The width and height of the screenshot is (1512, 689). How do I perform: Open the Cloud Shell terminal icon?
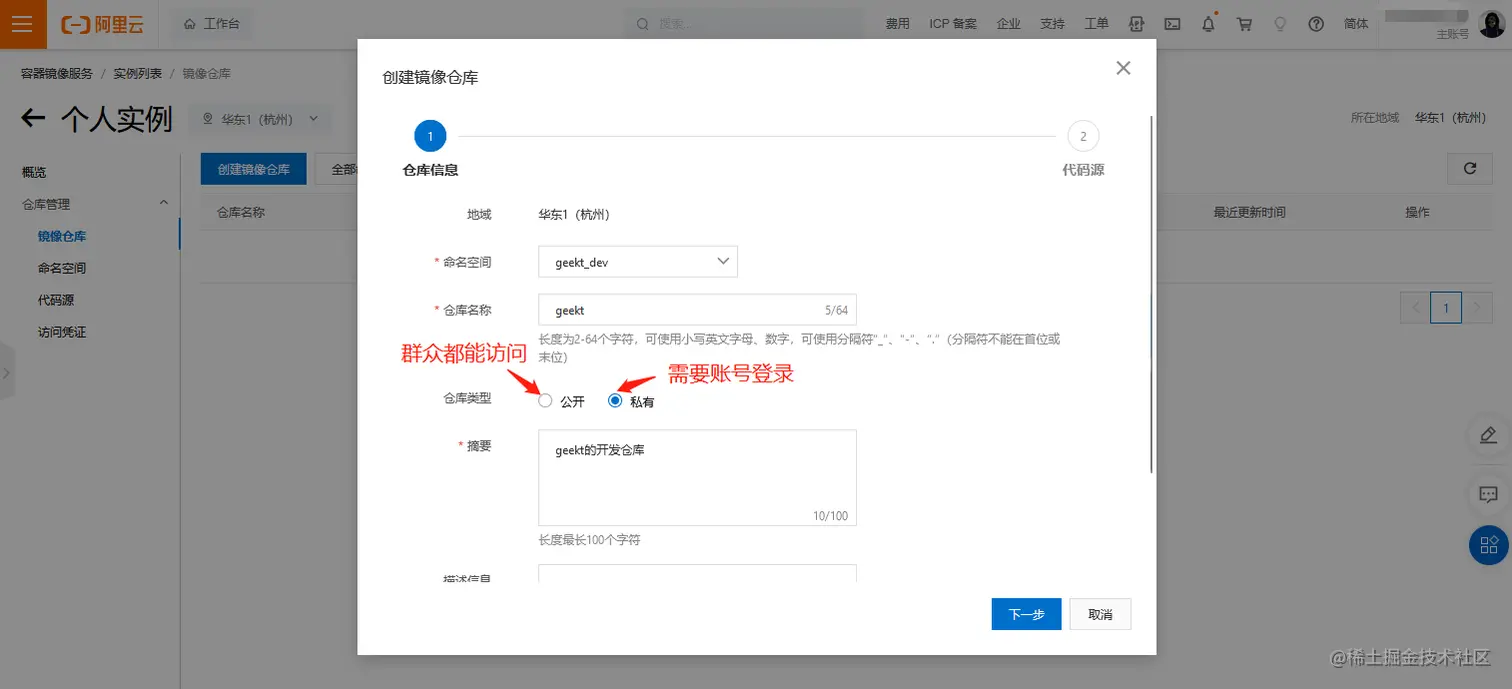(1173, 24)
